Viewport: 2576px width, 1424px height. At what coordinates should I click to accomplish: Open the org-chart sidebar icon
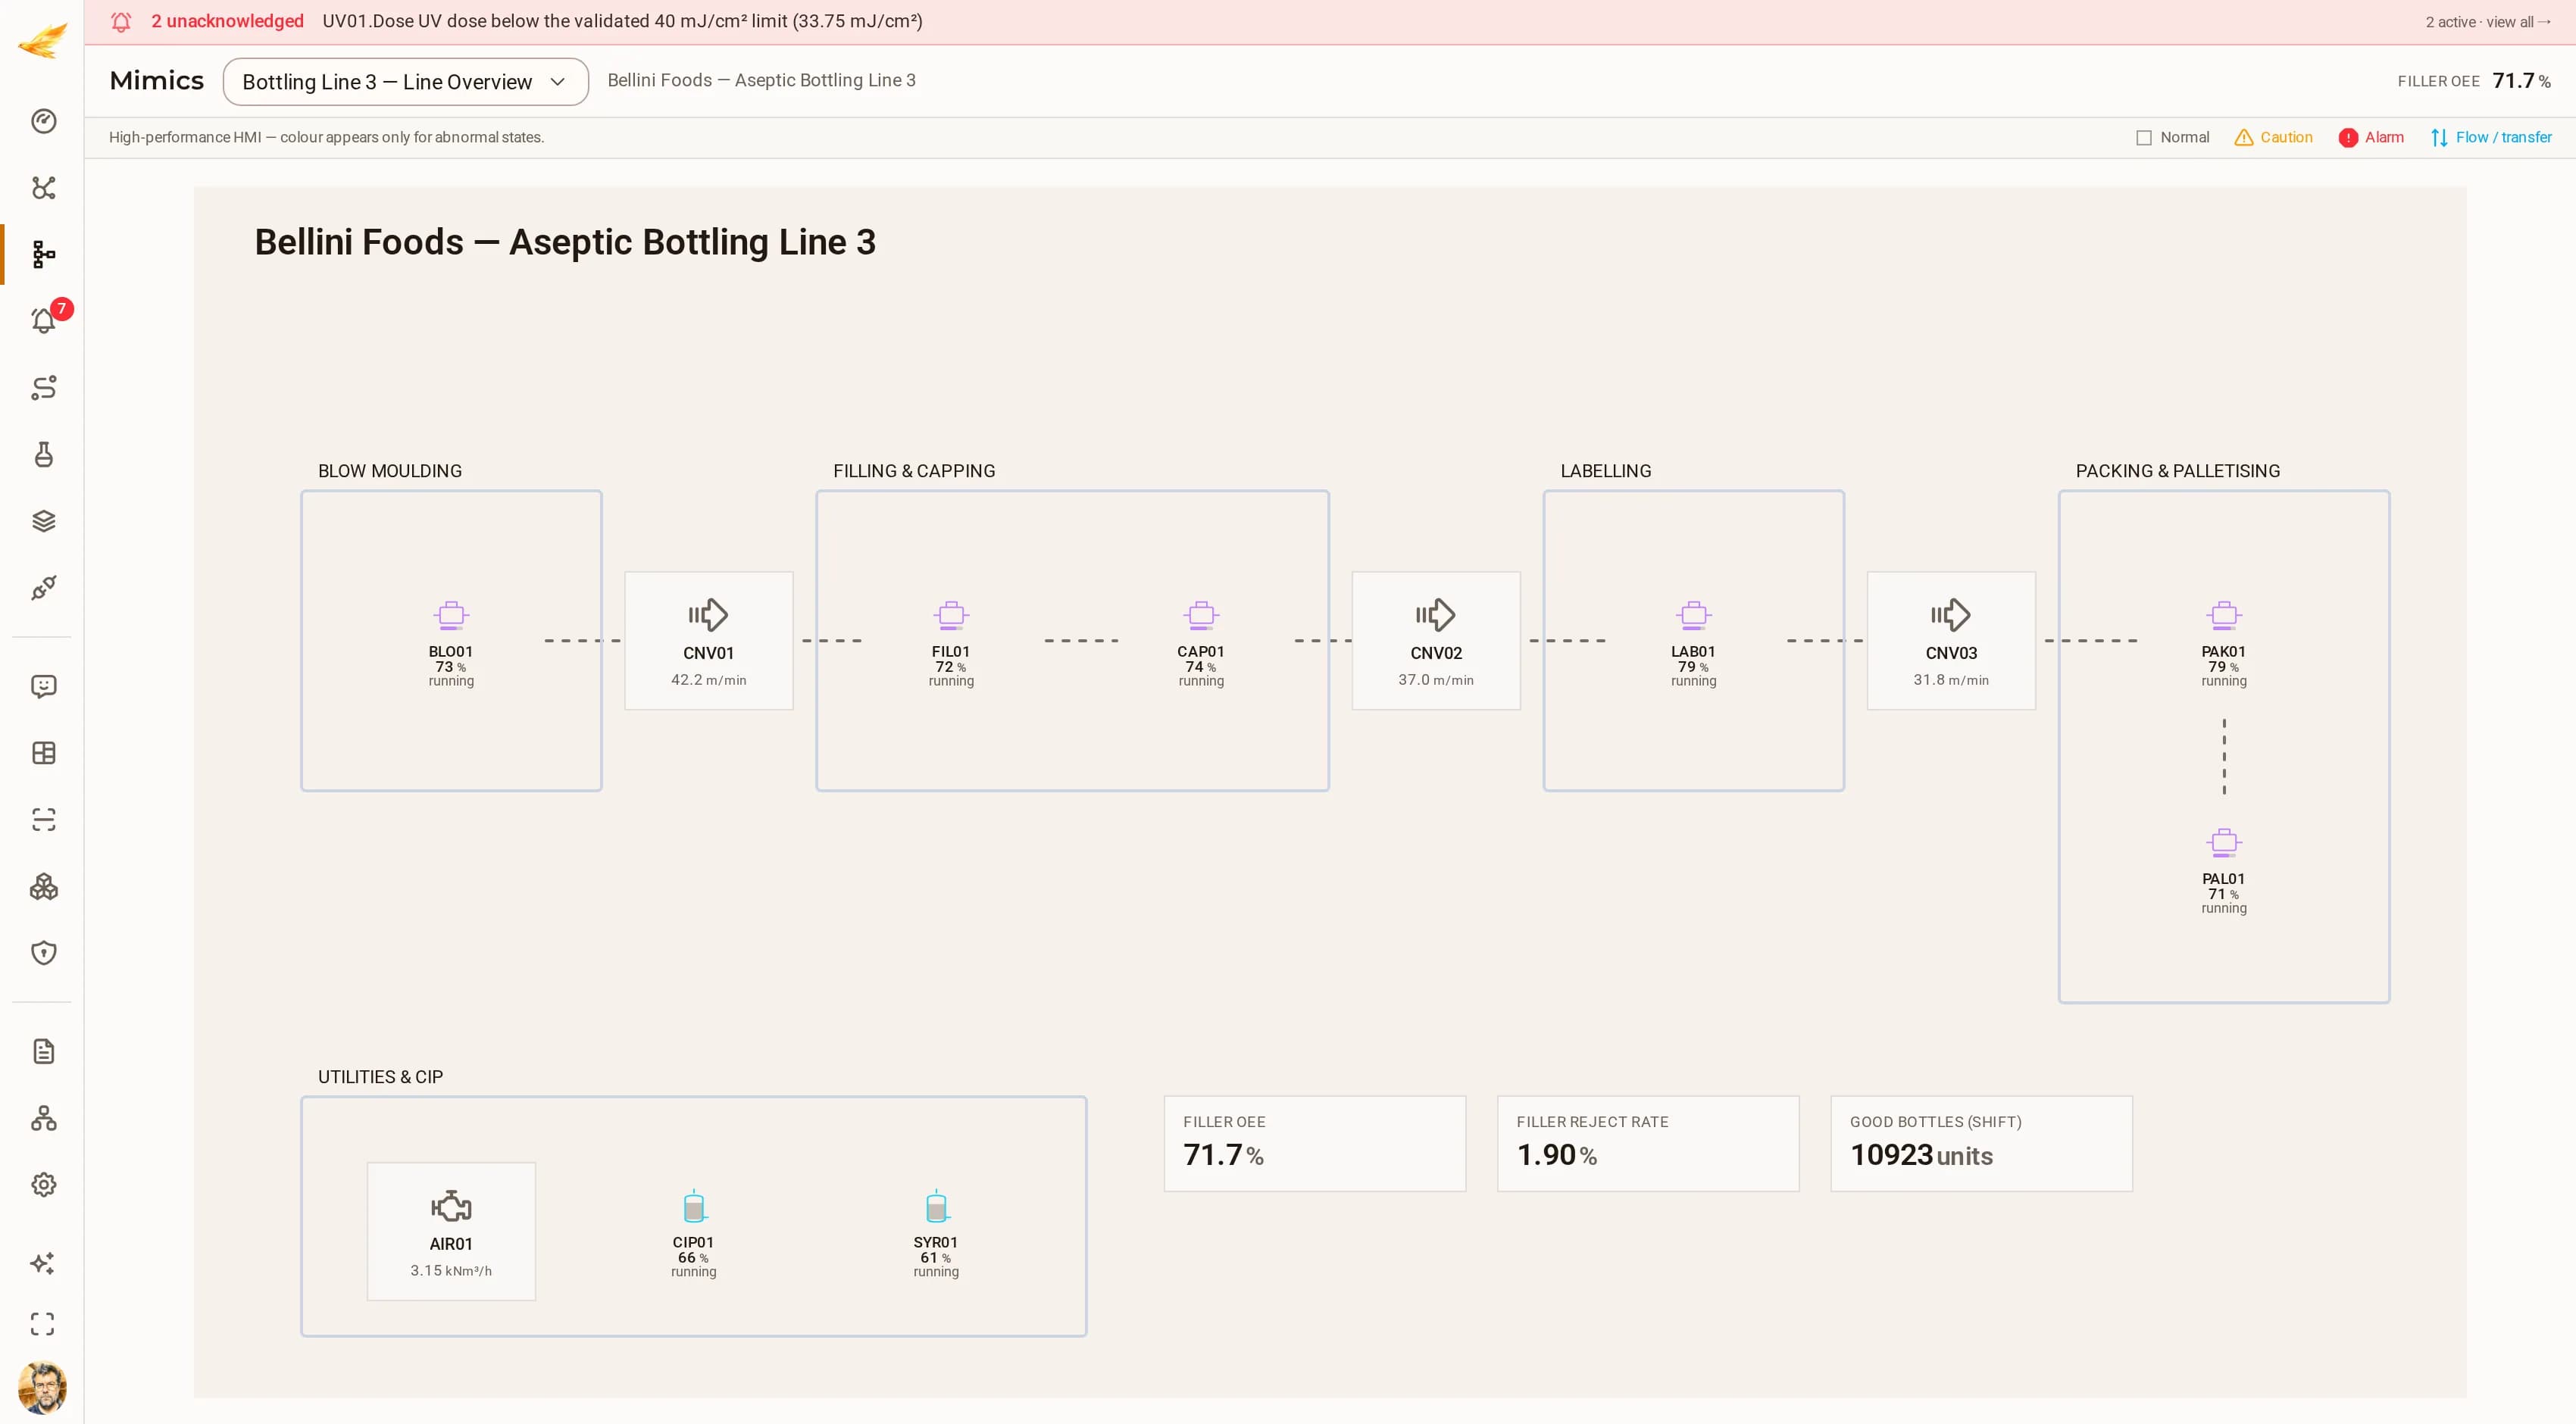[43, 1118]
